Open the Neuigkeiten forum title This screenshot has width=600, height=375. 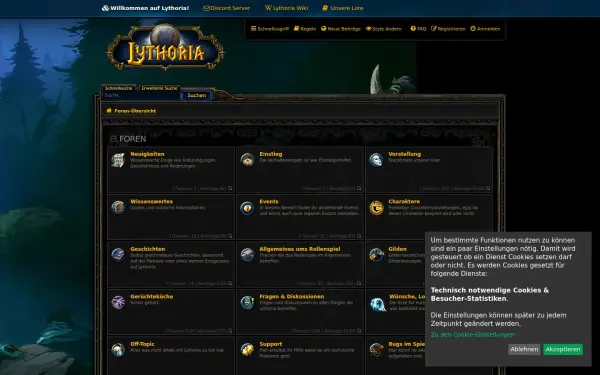click(x=147, y=154)
